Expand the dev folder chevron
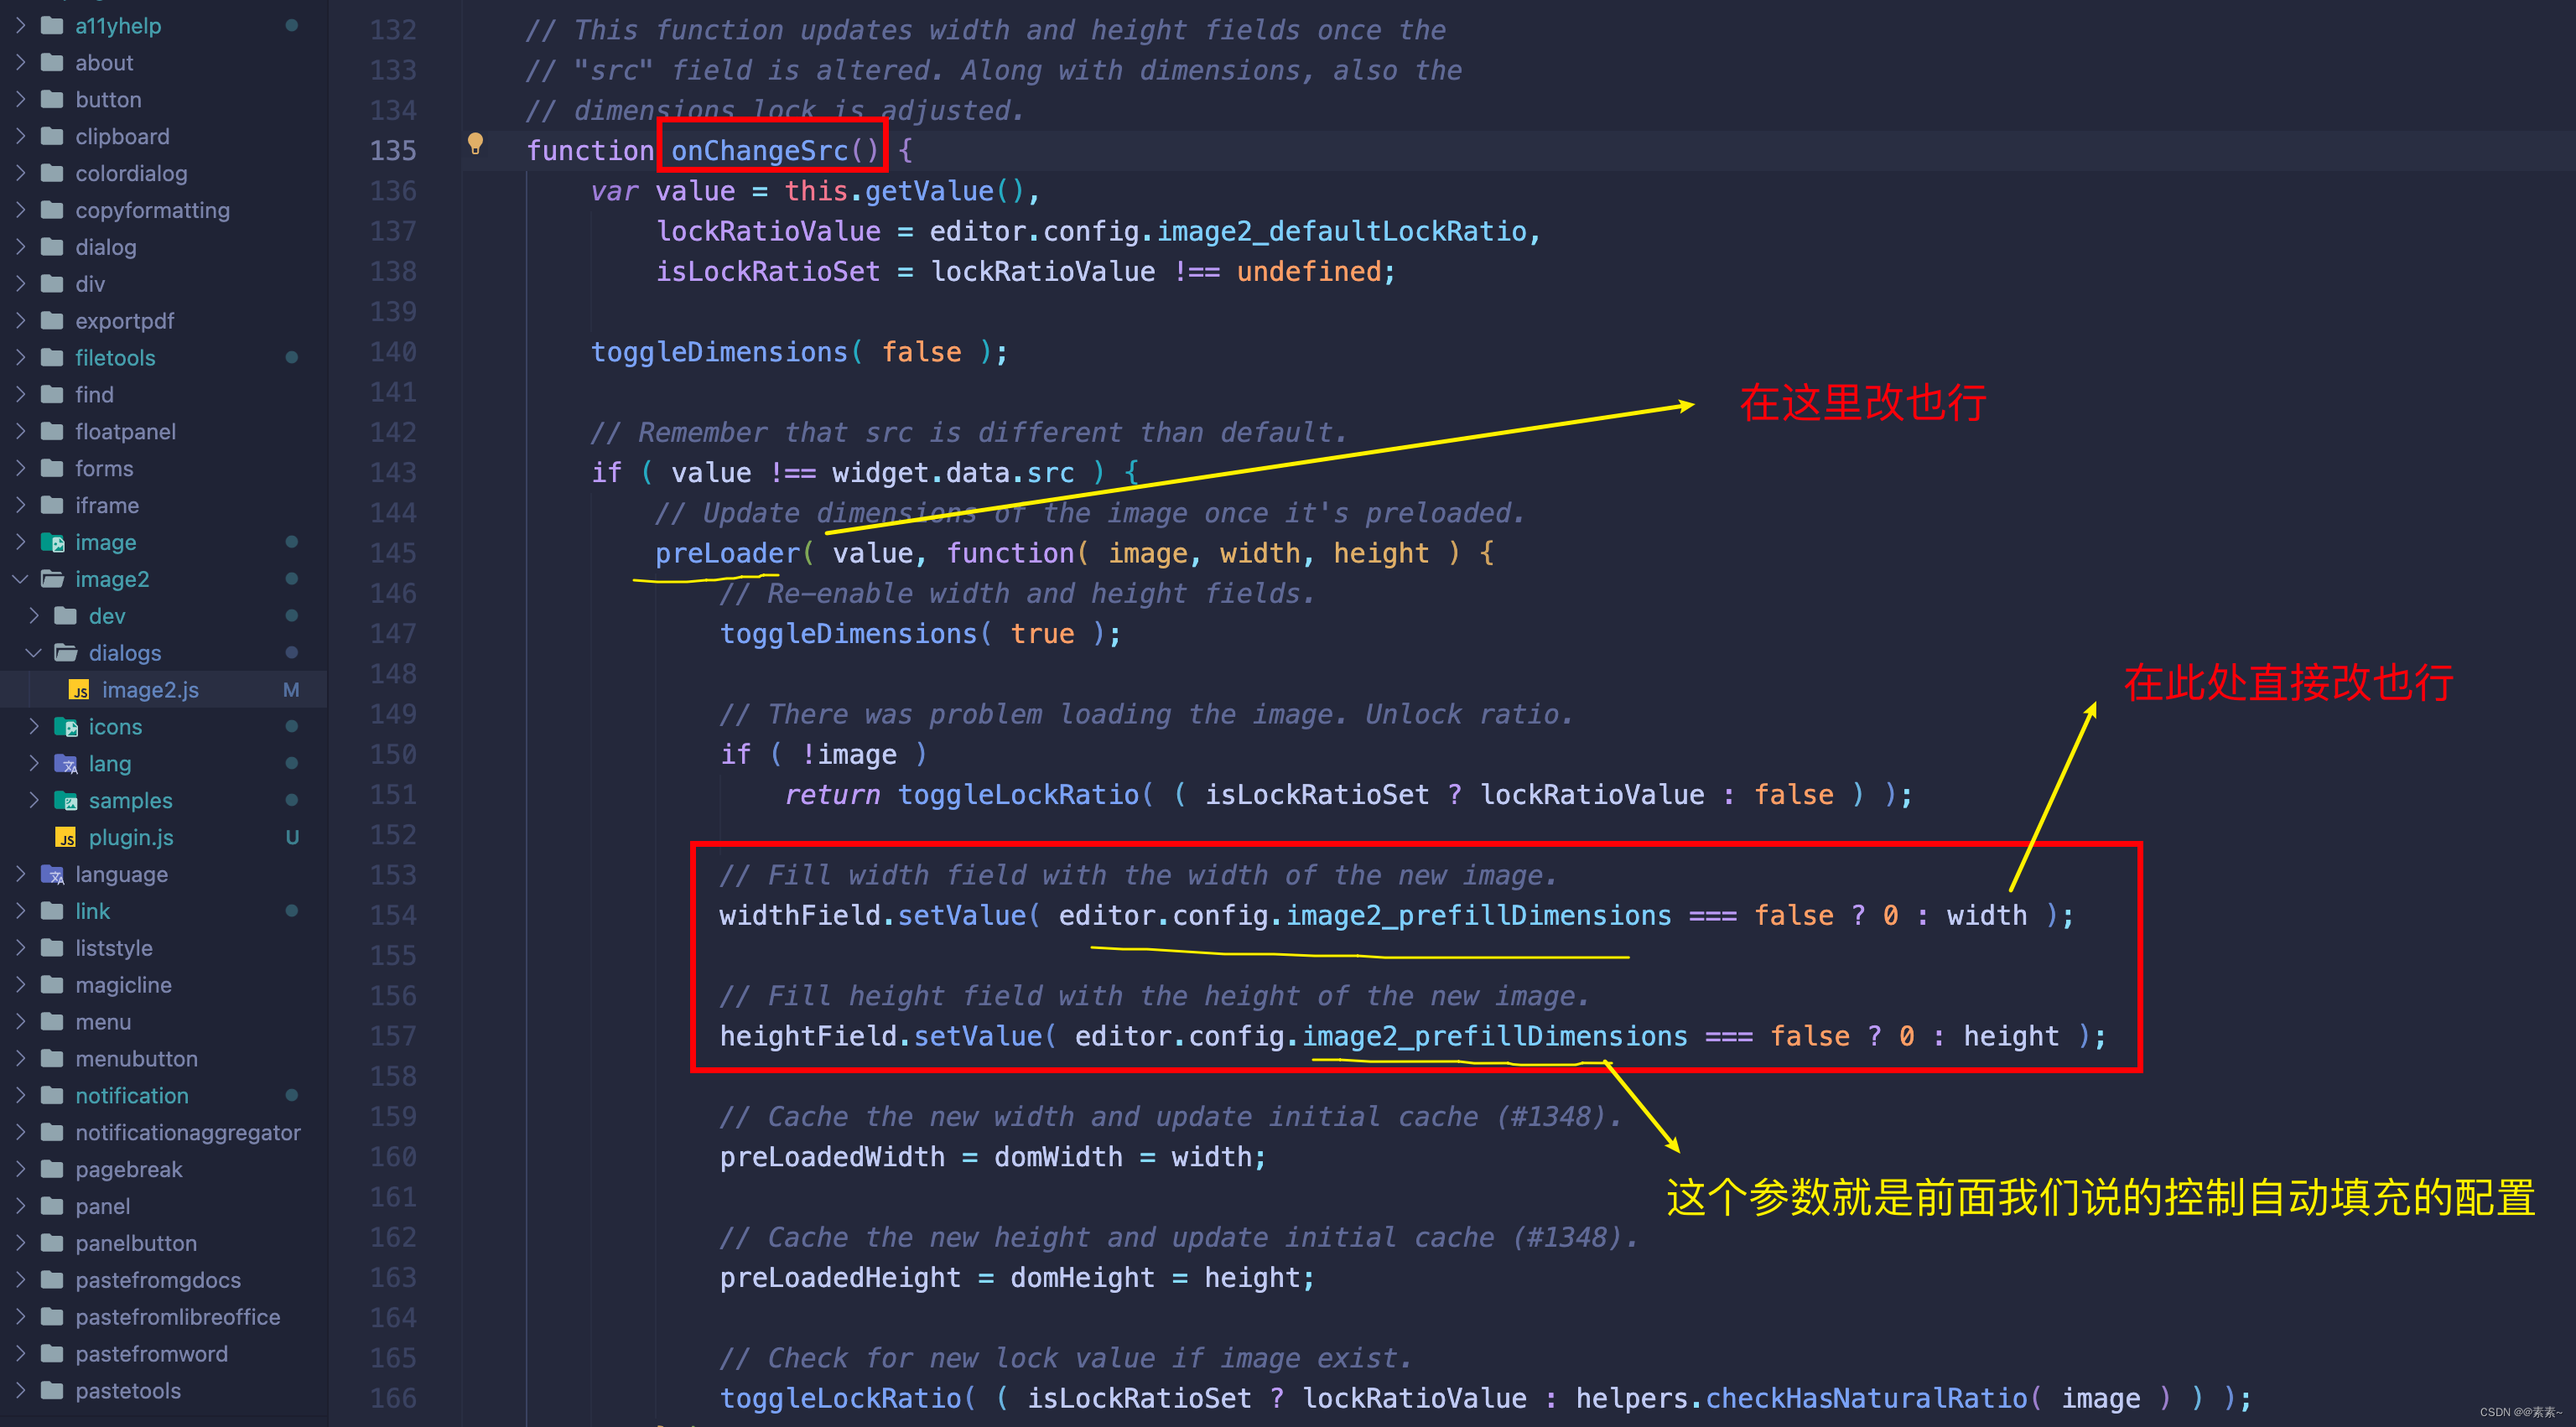Viewport: 2576px width, 1427px height. coord(34,616)
